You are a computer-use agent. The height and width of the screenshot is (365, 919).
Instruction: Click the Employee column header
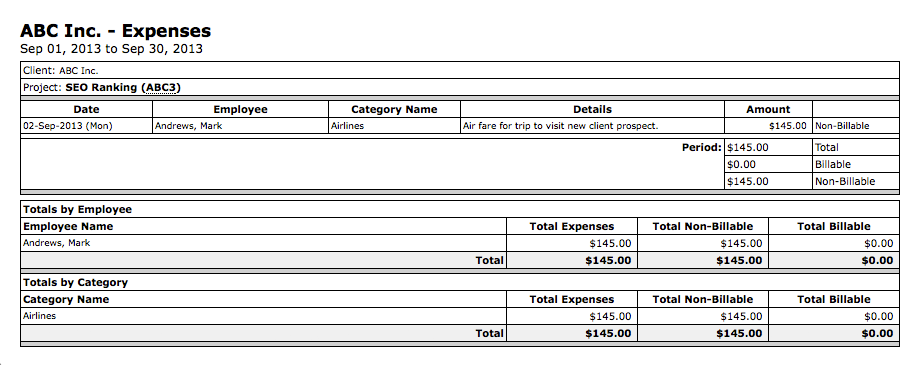[x=240, y=109]
